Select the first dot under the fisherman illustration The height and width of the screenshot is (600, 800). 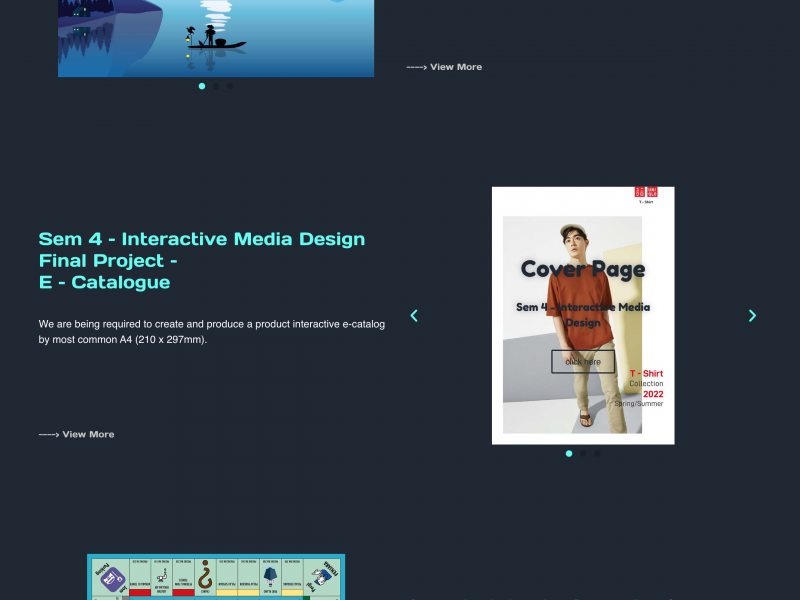click(x=202, y=86)
